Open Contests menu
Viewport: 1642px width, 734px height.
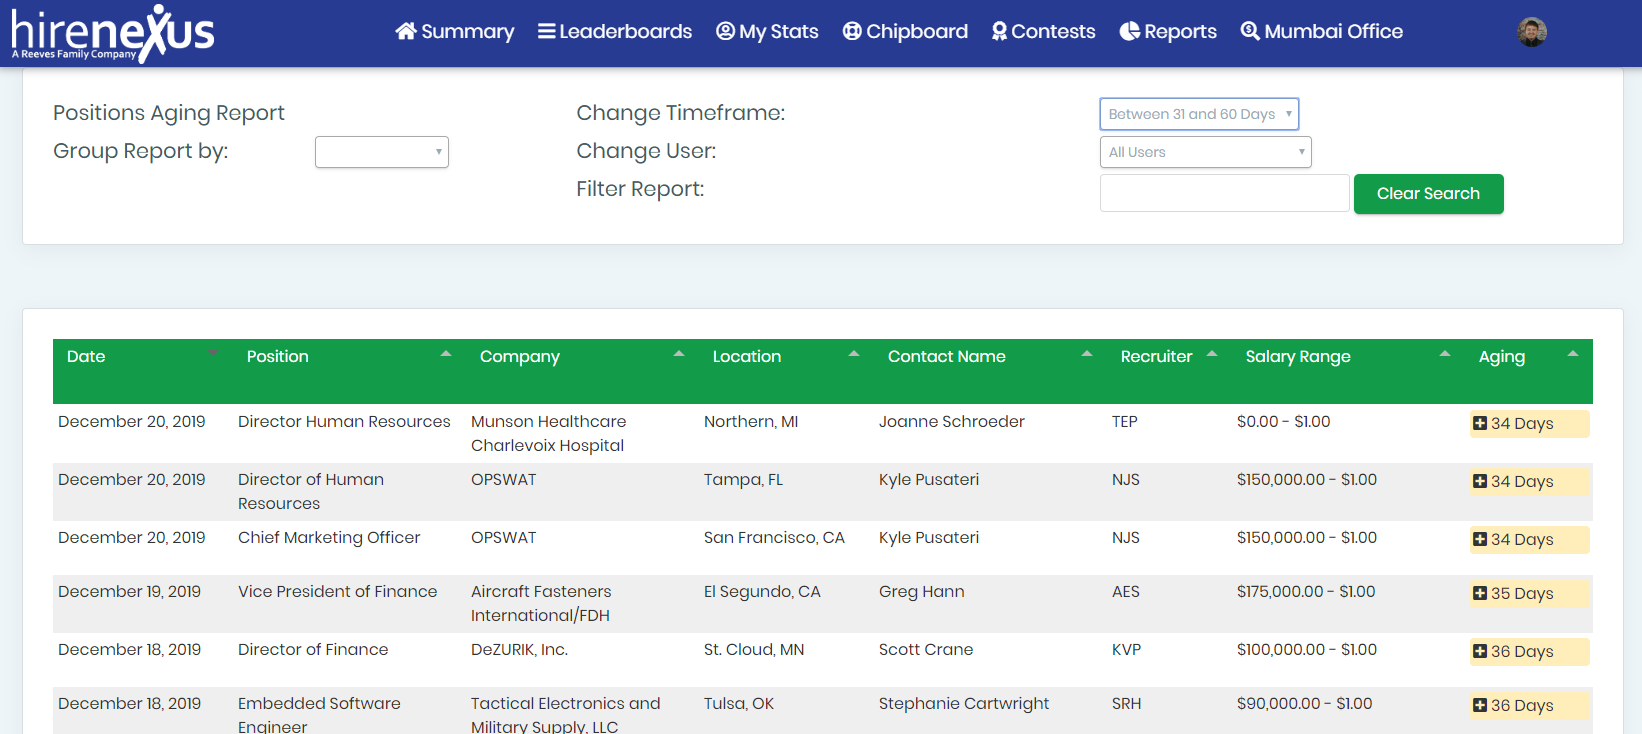point(1044,31)
